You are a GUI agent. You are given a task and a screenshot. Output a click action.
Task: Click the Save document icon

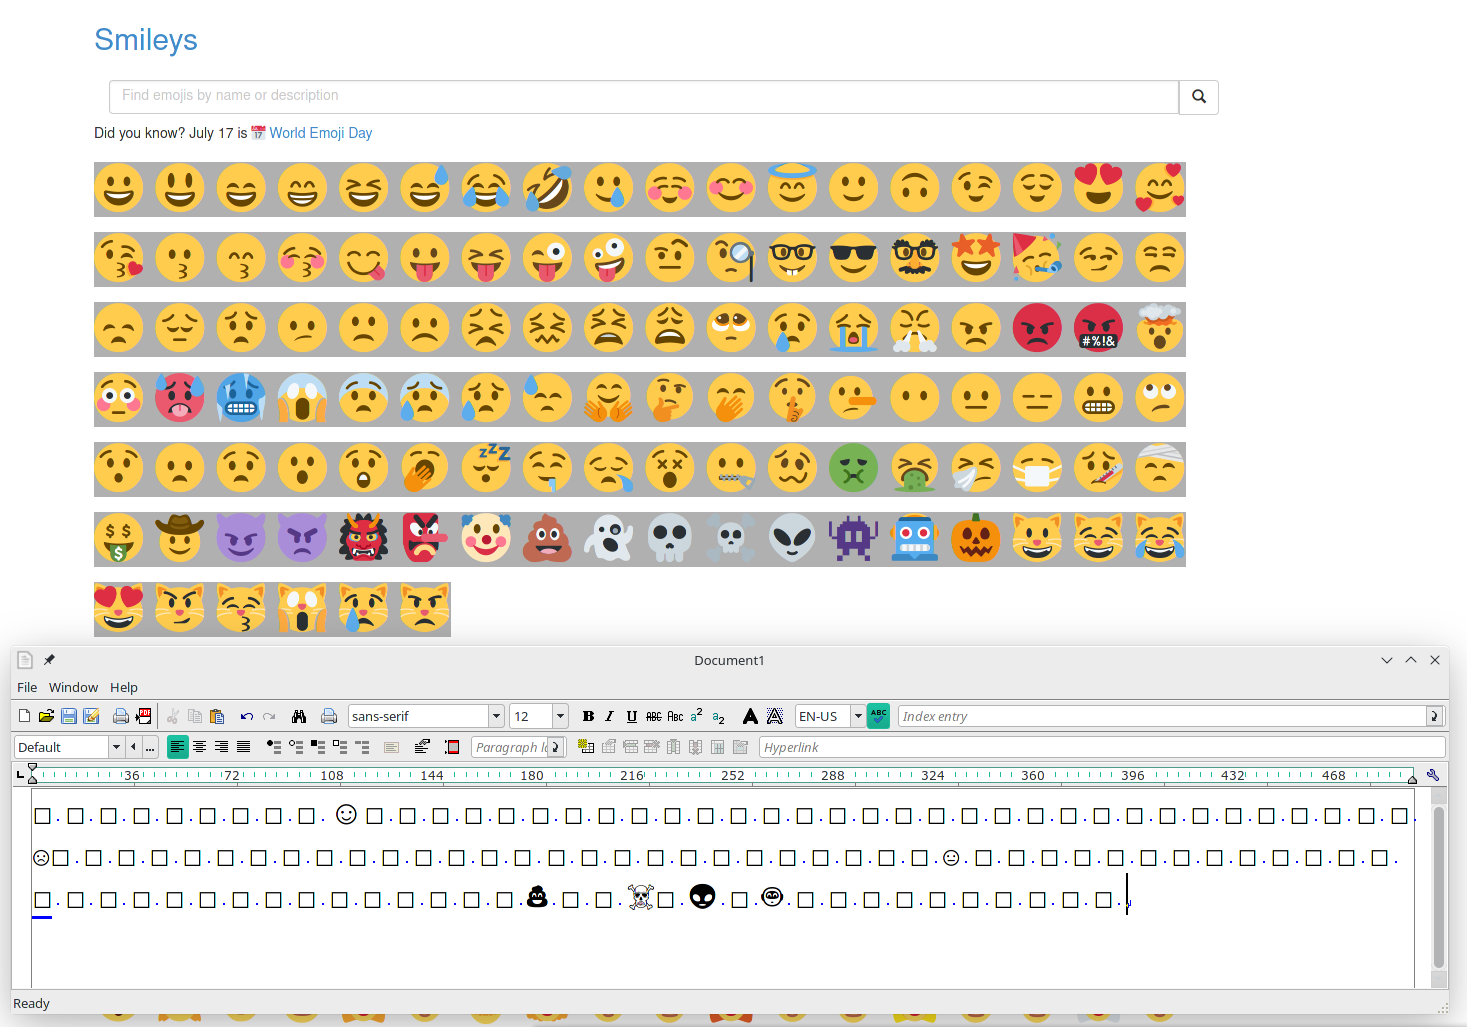click(69, 716)
